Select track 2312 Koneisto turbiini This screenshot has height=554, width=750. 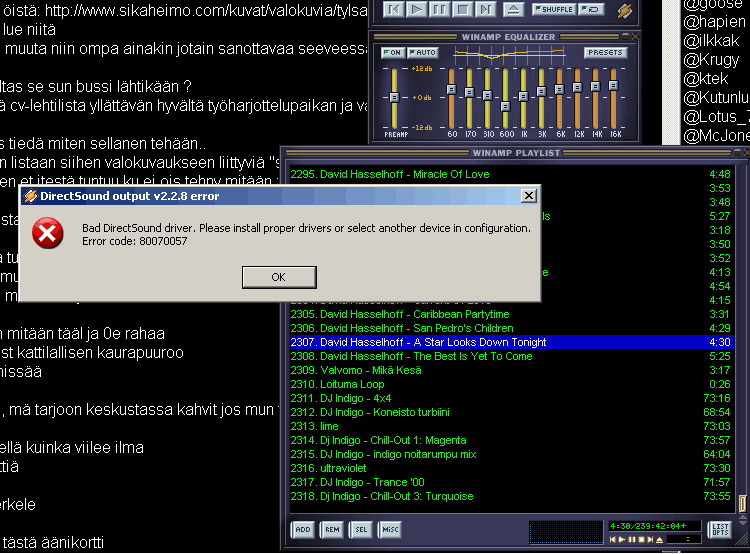511,412
